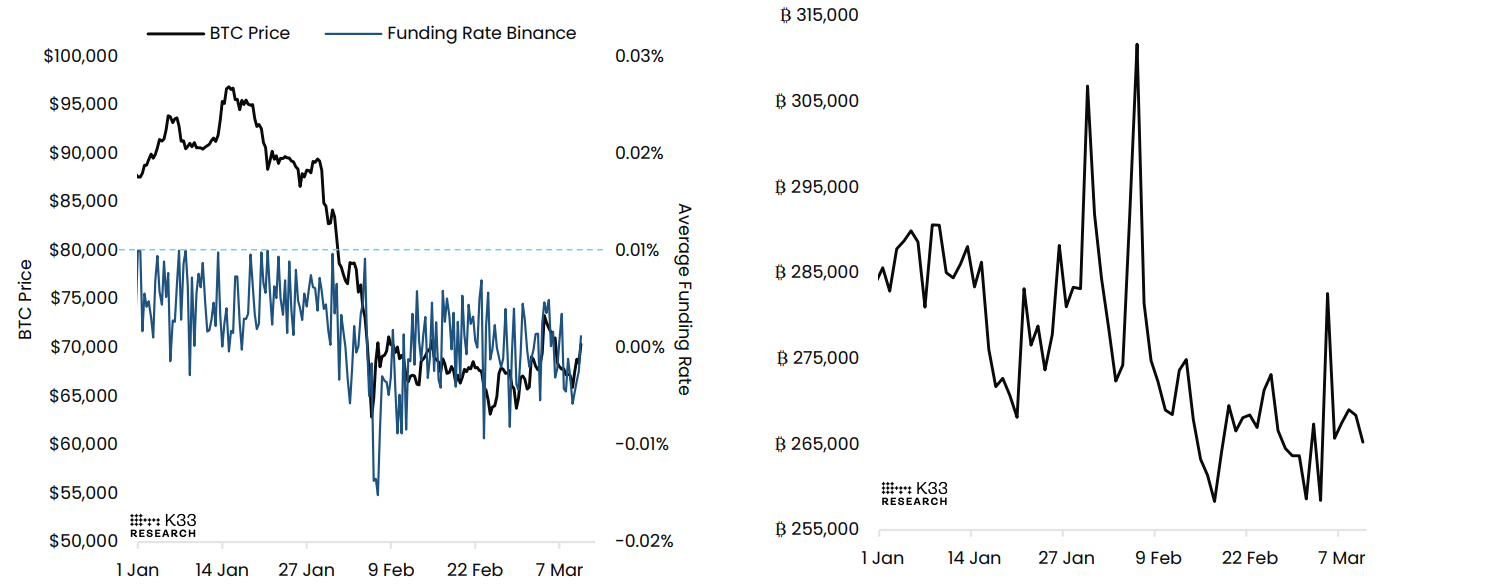Click the black BTC Price legend line swatch

tap(174, 33)
